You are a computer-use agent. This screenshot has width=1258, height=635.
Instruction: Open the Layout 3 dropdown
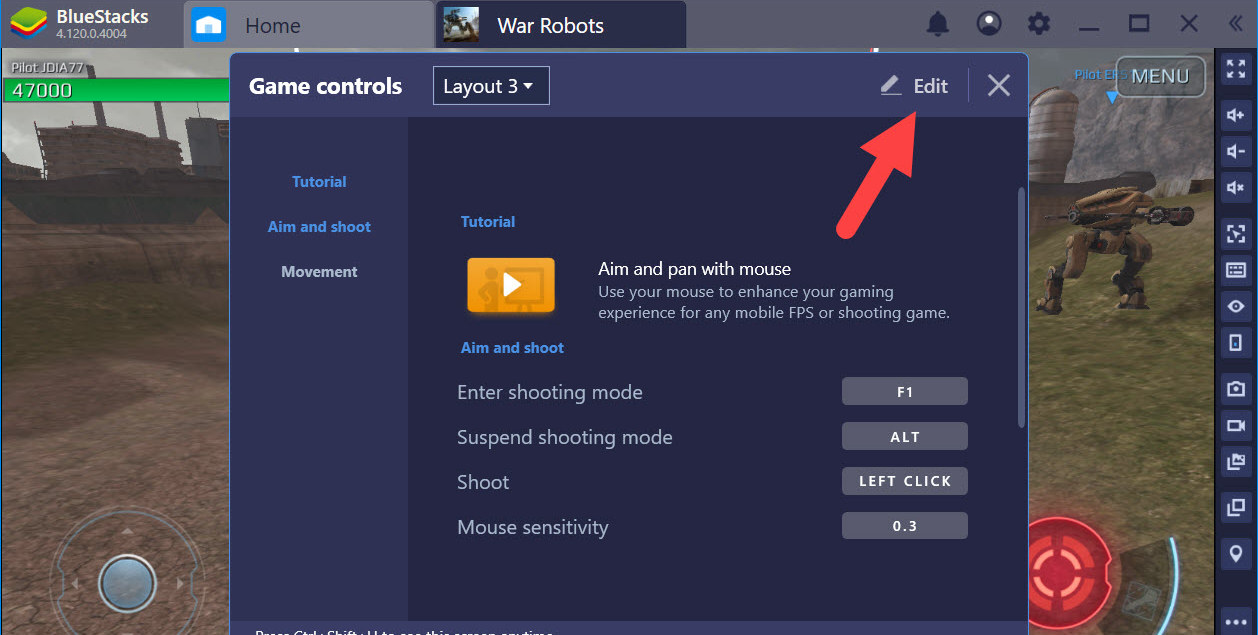[x=491, y=86]
